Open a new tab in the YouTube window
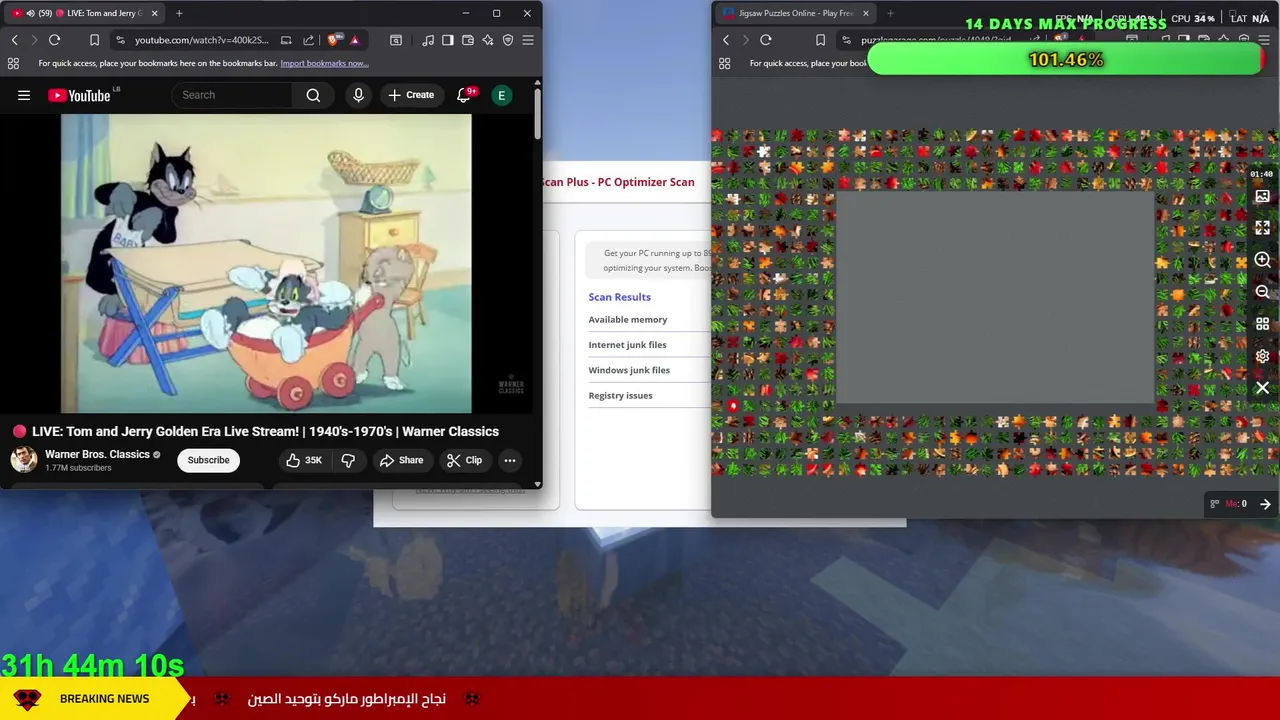Screen dimensions: 1280x720 click(179, 13)
